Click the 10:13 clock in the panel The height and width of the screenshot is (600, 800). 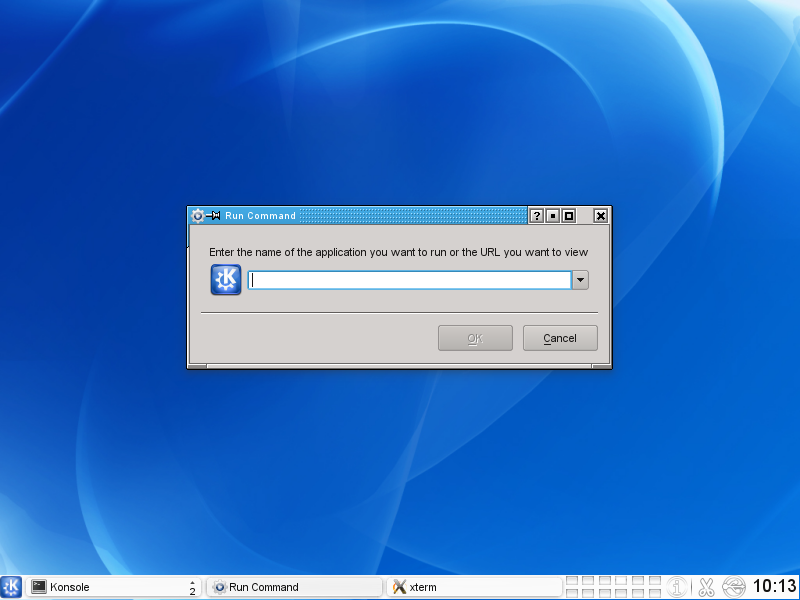(774, 586)
